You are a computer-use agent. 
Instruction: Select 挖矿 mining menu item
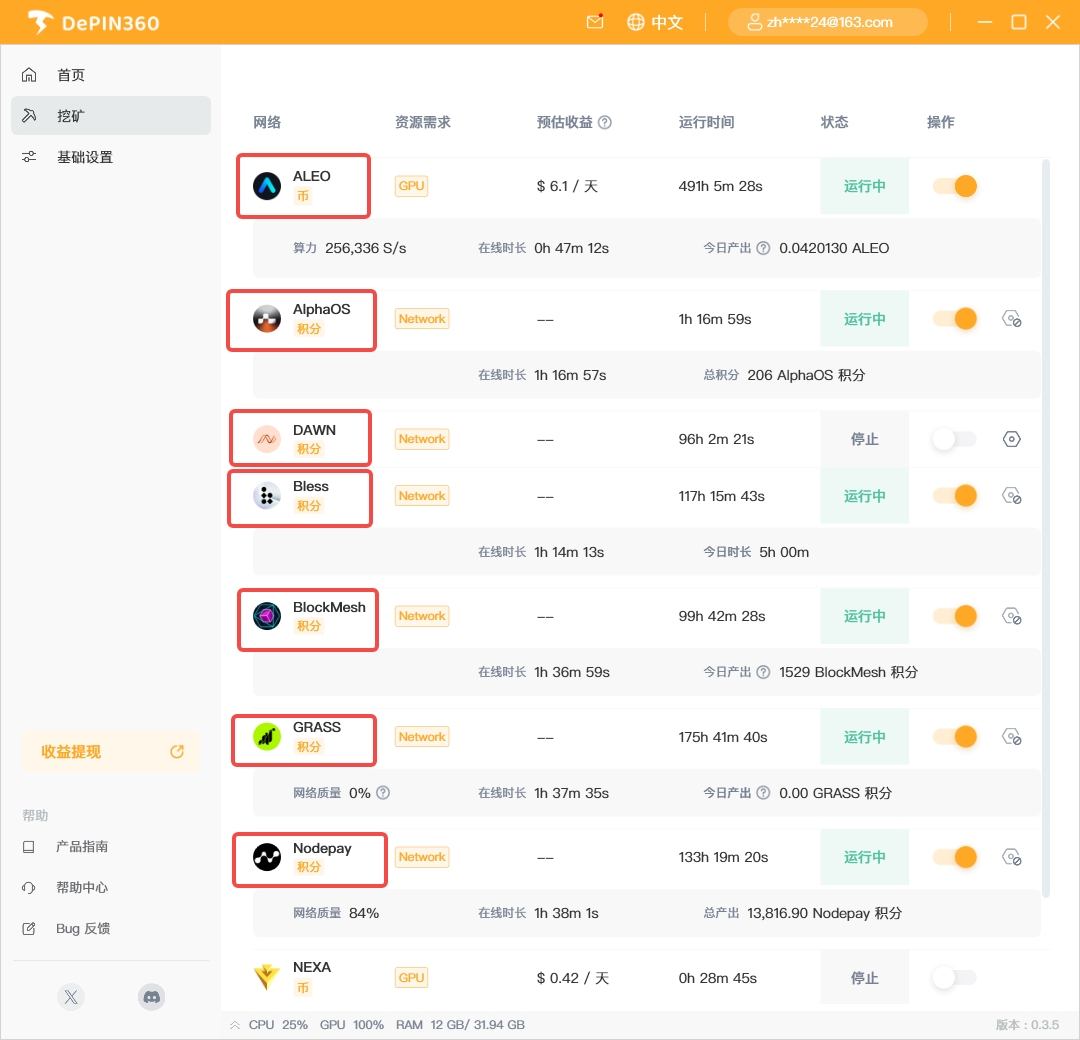[111, 116]
